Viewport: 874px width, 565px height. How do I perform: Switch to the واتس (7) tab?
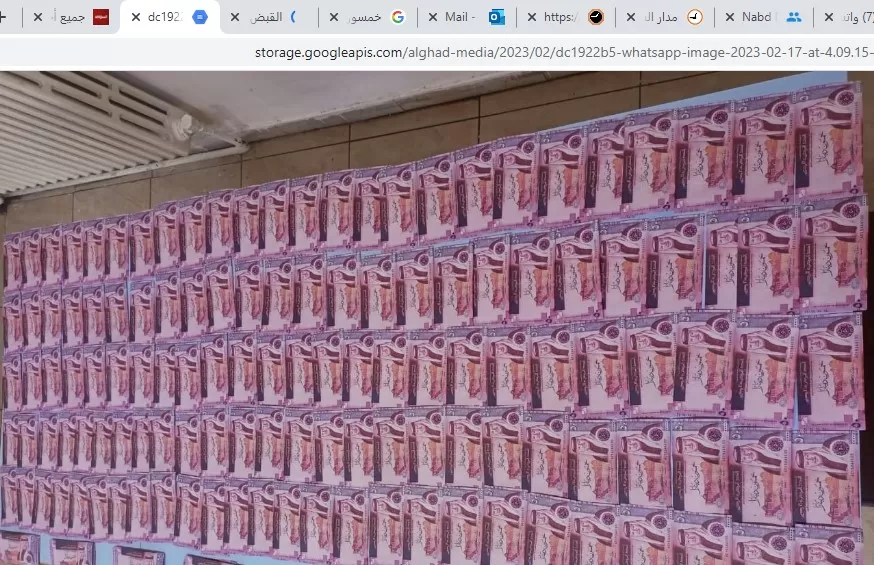(852, 17)
